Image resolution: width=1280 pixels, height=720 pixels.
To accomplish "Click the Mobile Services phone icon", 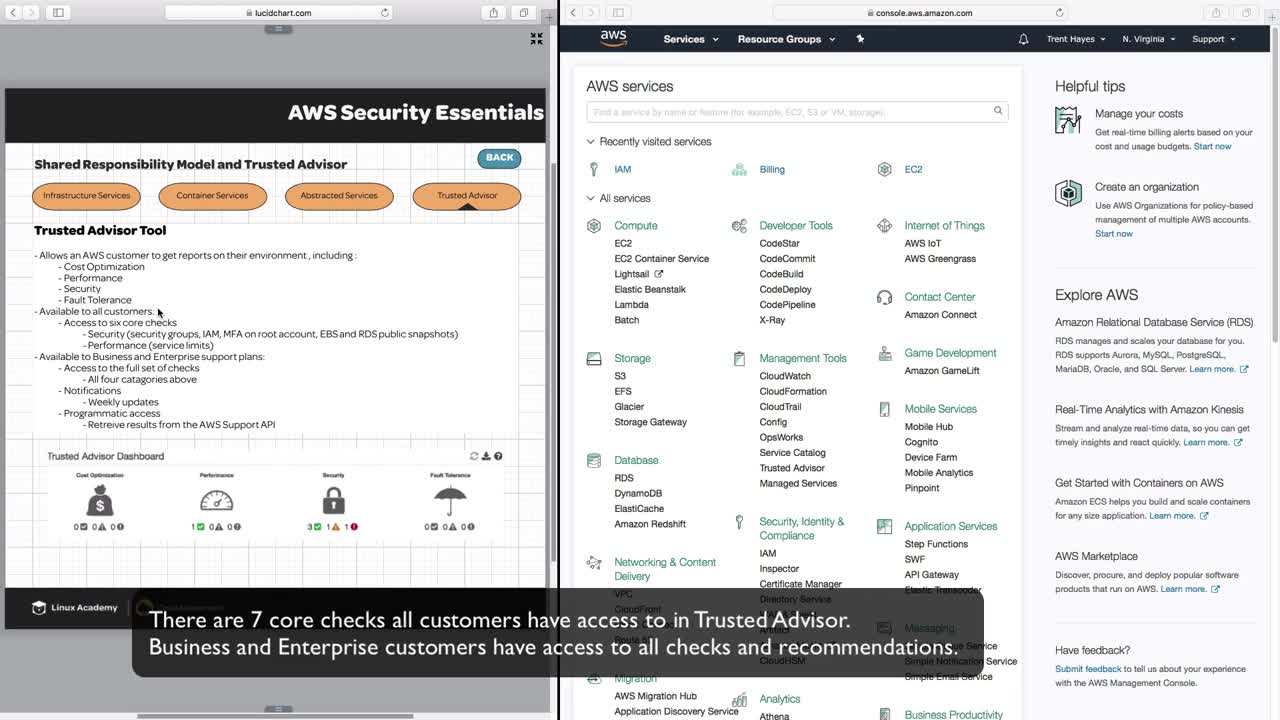I will coord(884,409).
